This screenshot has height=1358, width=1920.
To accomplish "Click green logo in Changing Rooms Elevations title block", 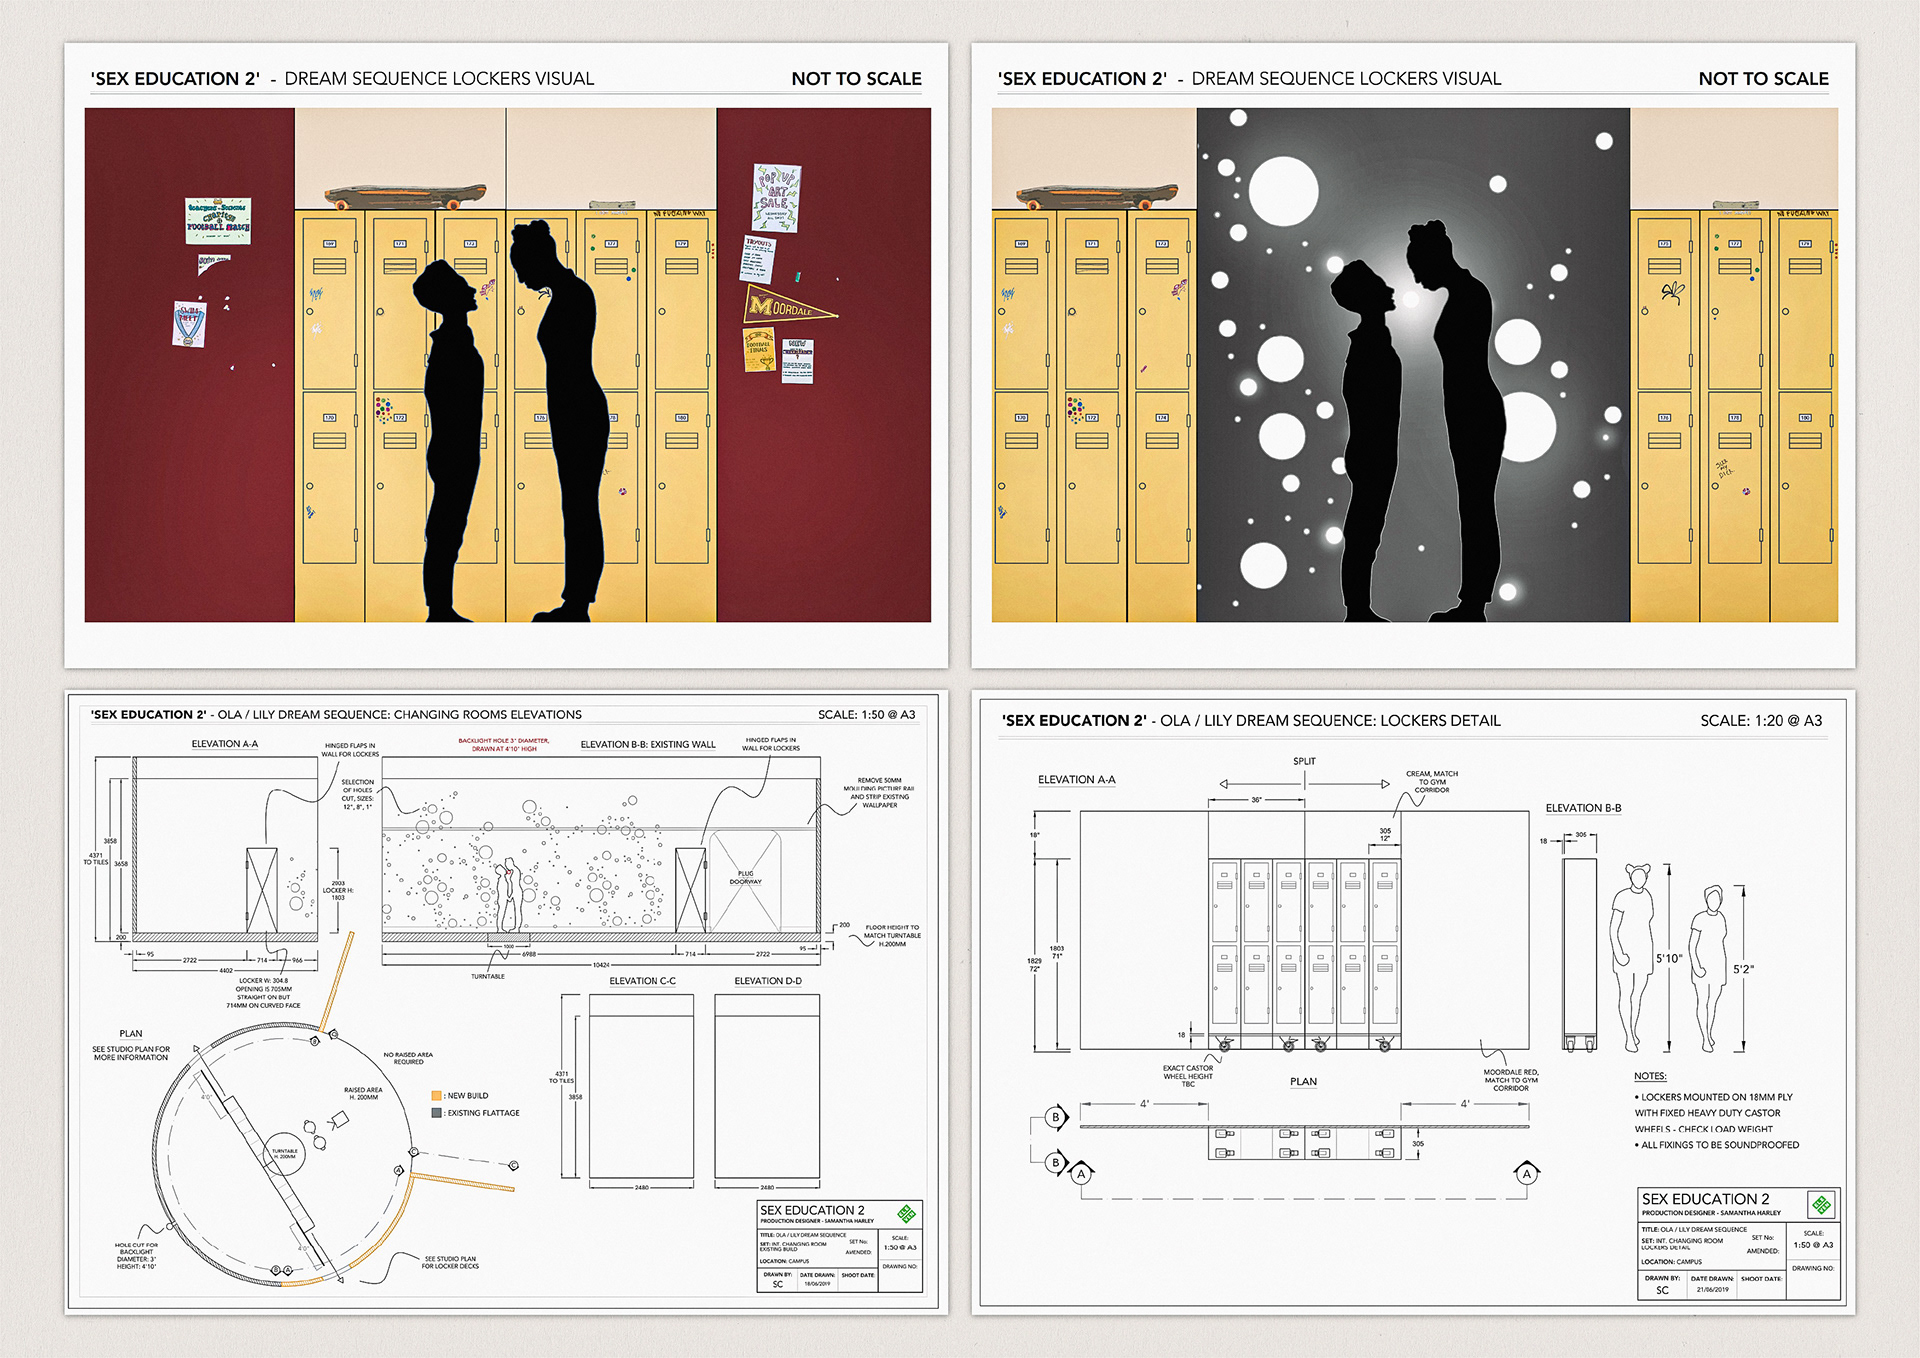I will [907, 1213].
